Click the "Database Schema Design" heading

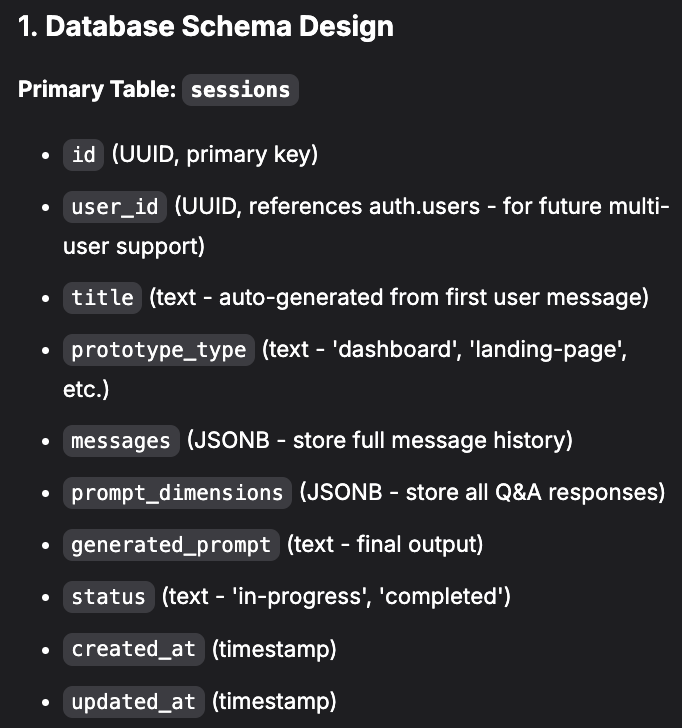(205, 27)
